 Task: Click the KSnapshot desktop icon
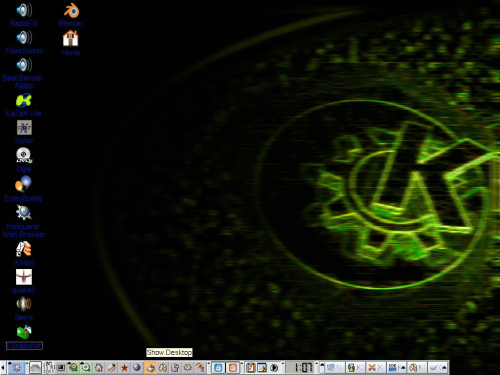[x=24, y=337]
